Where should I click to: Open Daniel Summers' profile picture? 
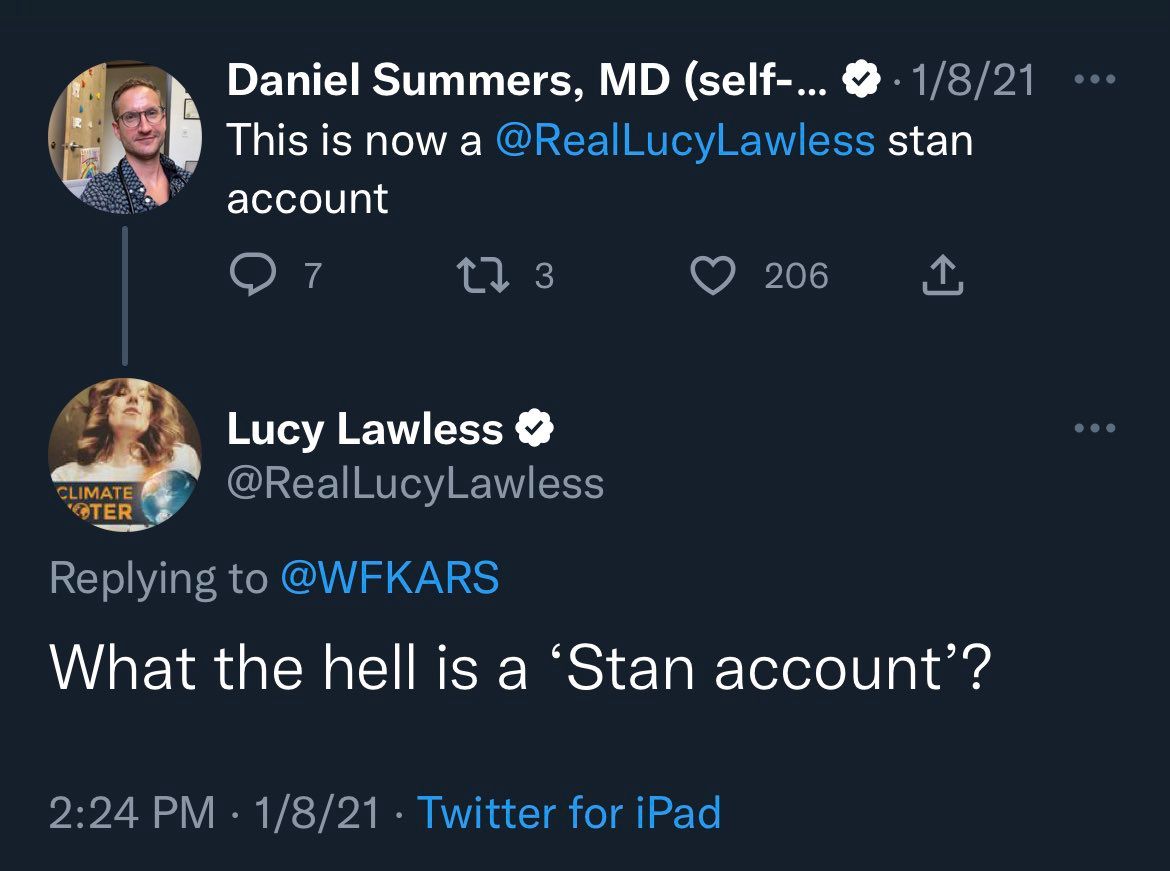(x=125, y=137)
